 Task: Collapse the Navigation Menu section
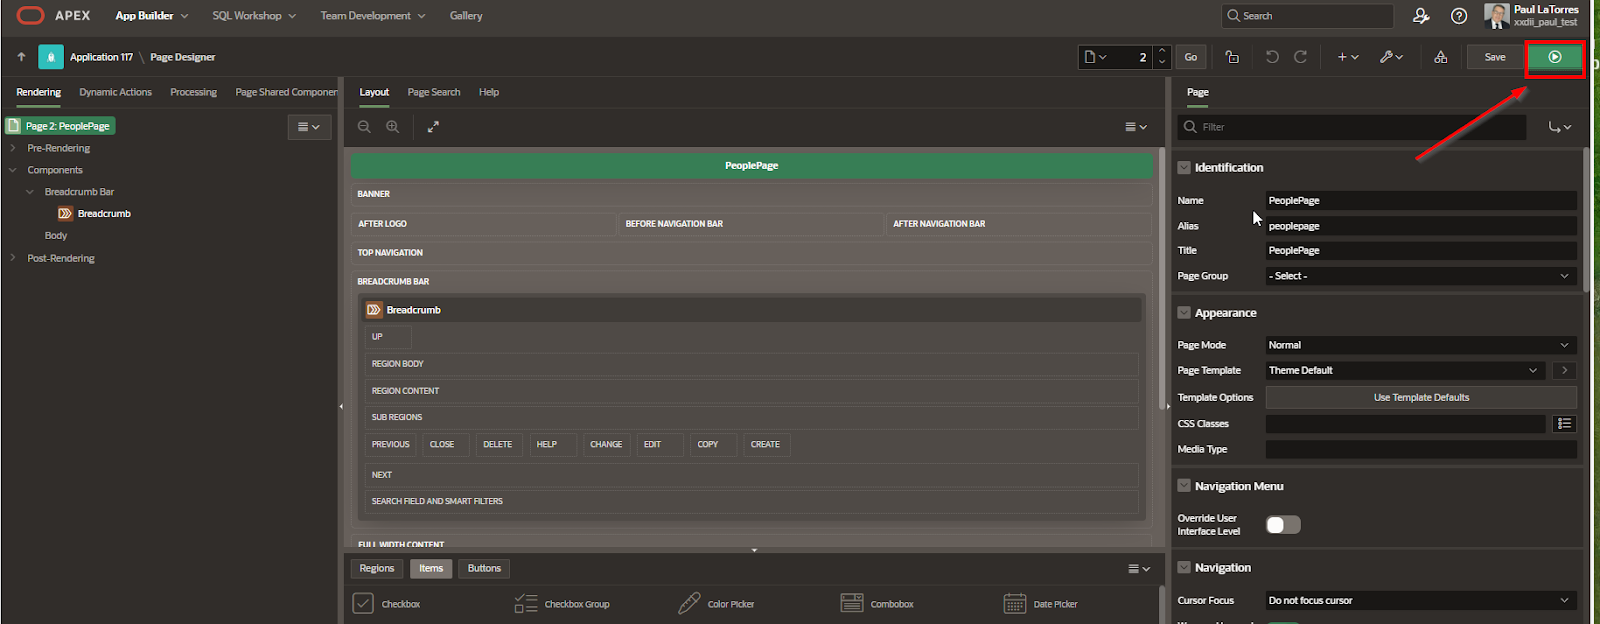1184,486
